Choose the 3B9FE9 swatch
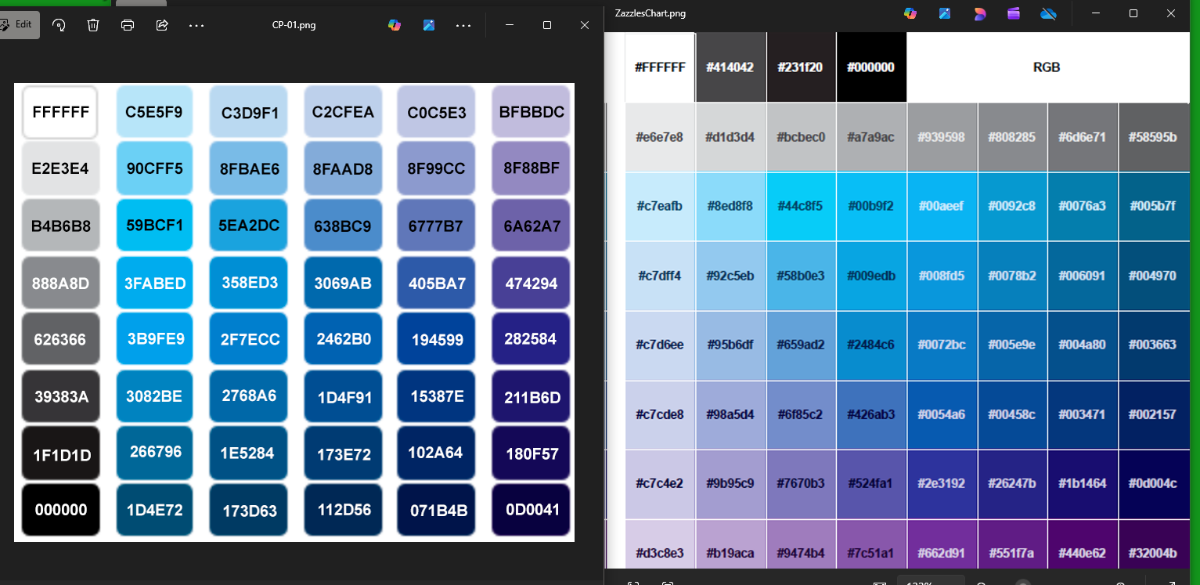Viewport: 1200px width, 585px height. (x=154, y=339)
